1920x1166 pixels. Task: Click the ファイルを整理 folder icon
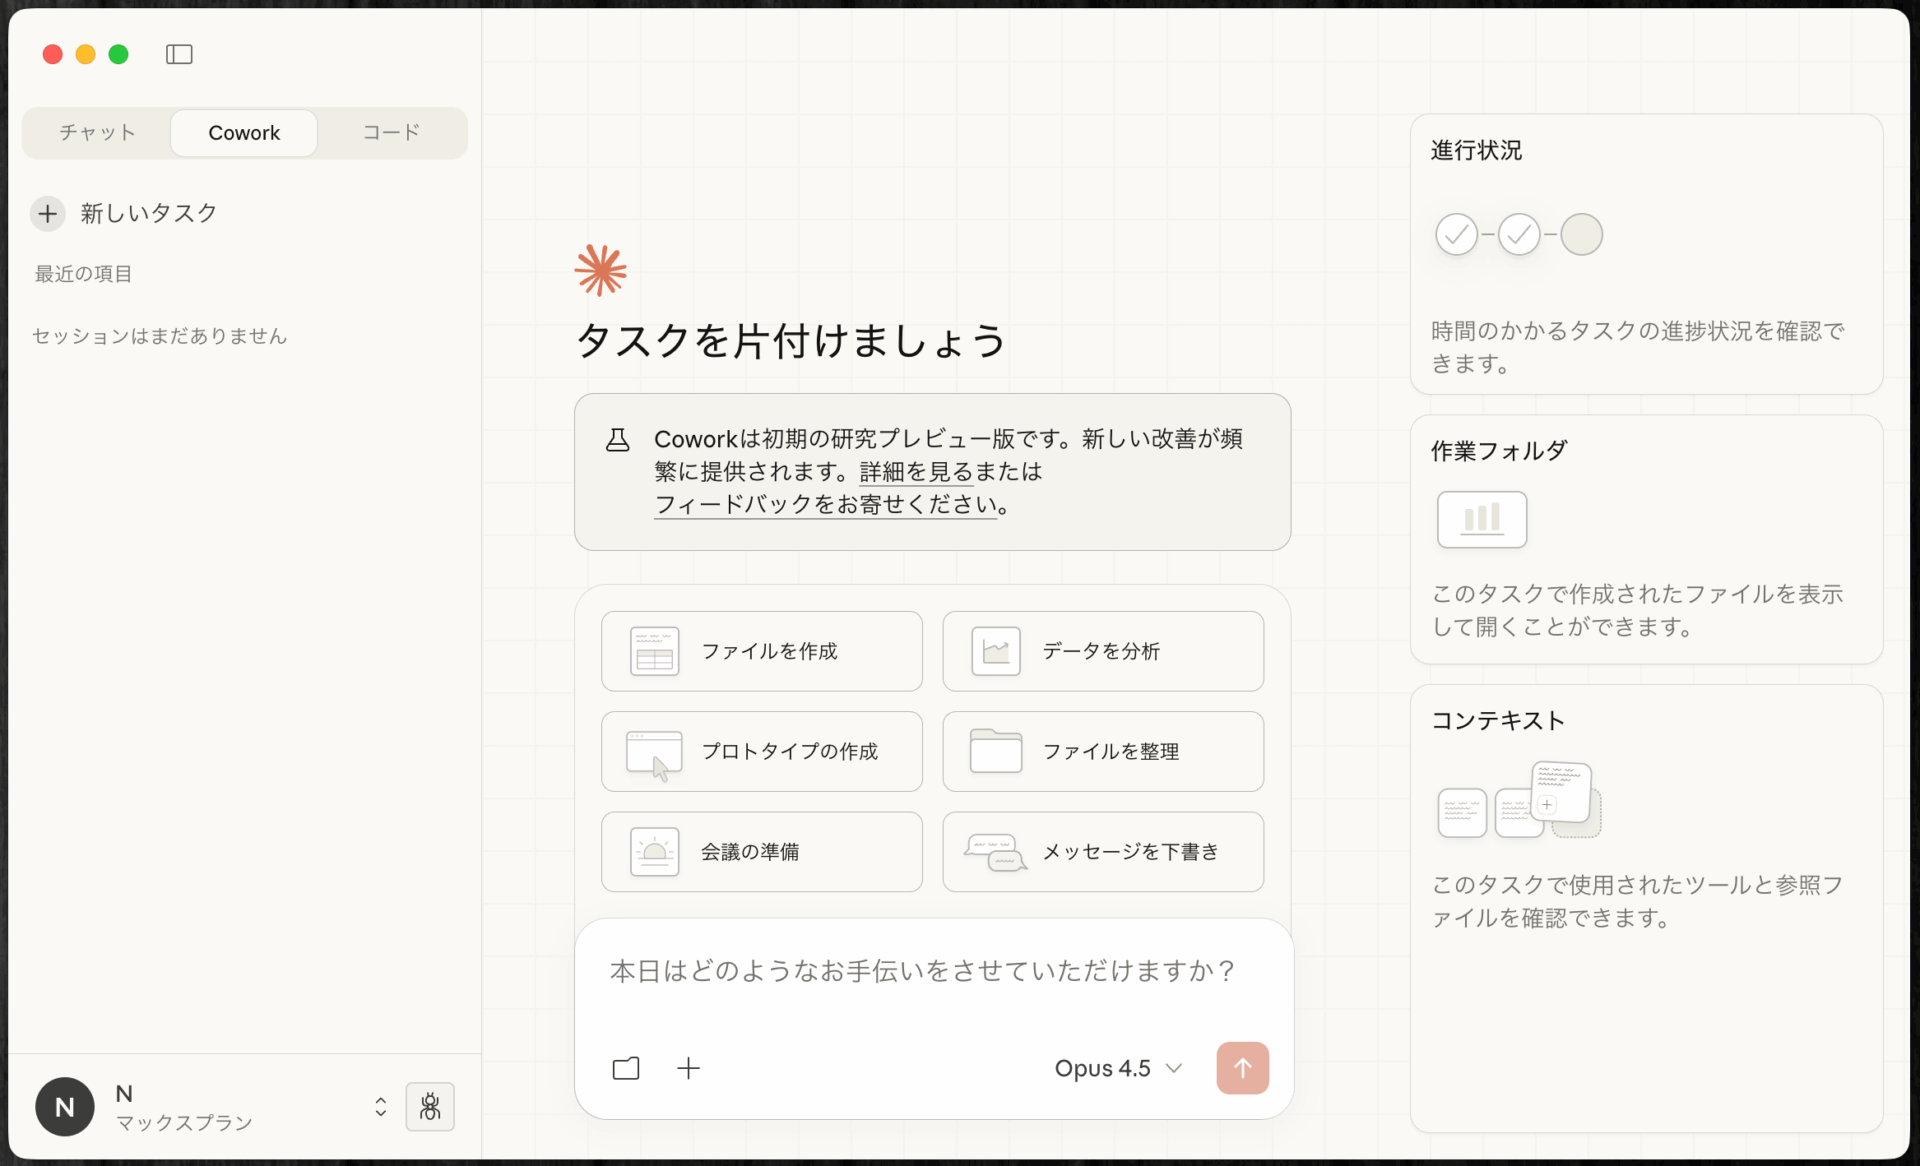coord(995,751)
